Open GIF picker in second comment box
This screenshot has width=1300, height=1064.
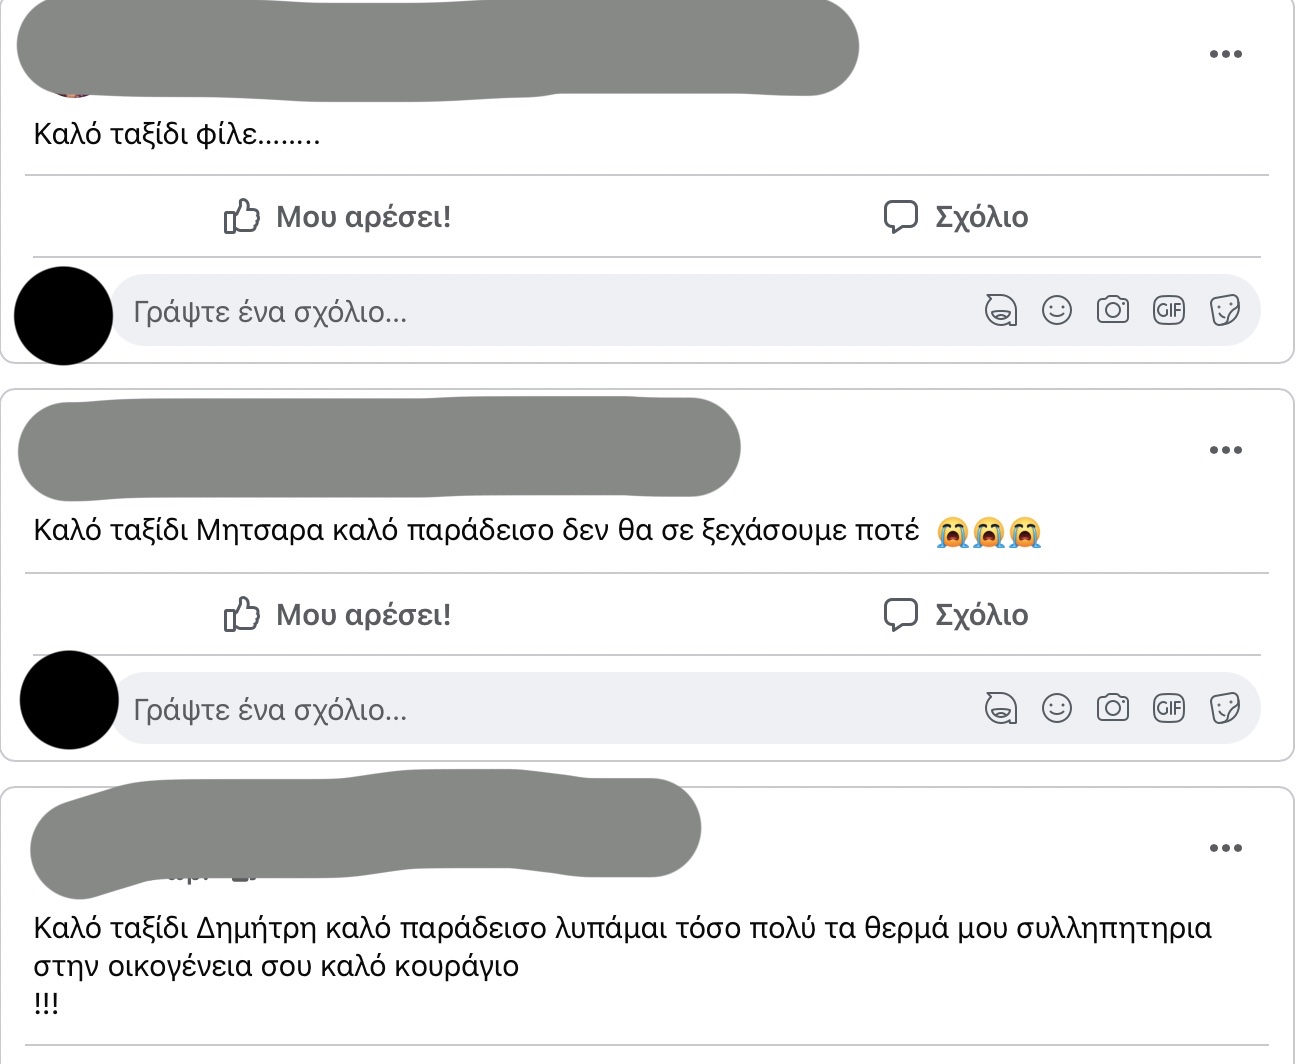1169,709
